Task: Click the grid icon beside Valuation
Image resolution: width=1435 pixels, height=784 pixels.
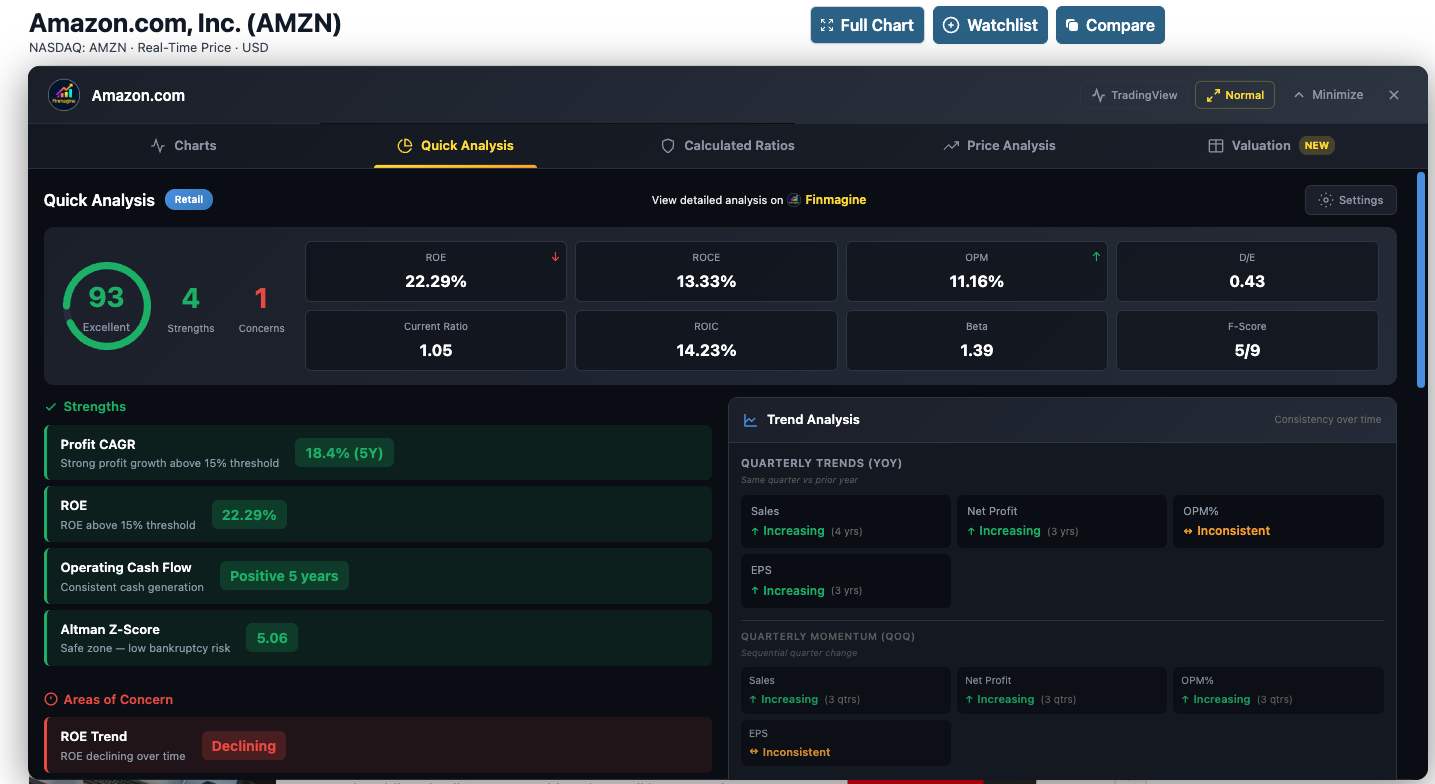Action: pos(1217,145)
